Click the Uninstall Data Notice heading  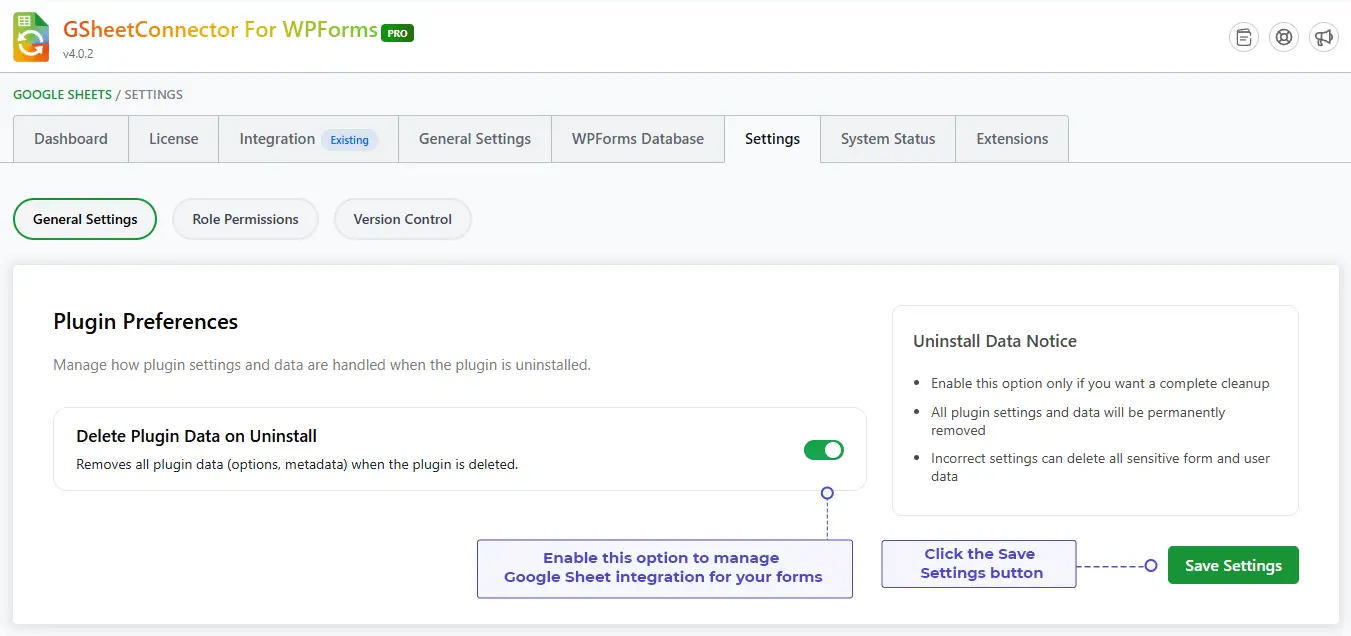(x=995, y=341)
